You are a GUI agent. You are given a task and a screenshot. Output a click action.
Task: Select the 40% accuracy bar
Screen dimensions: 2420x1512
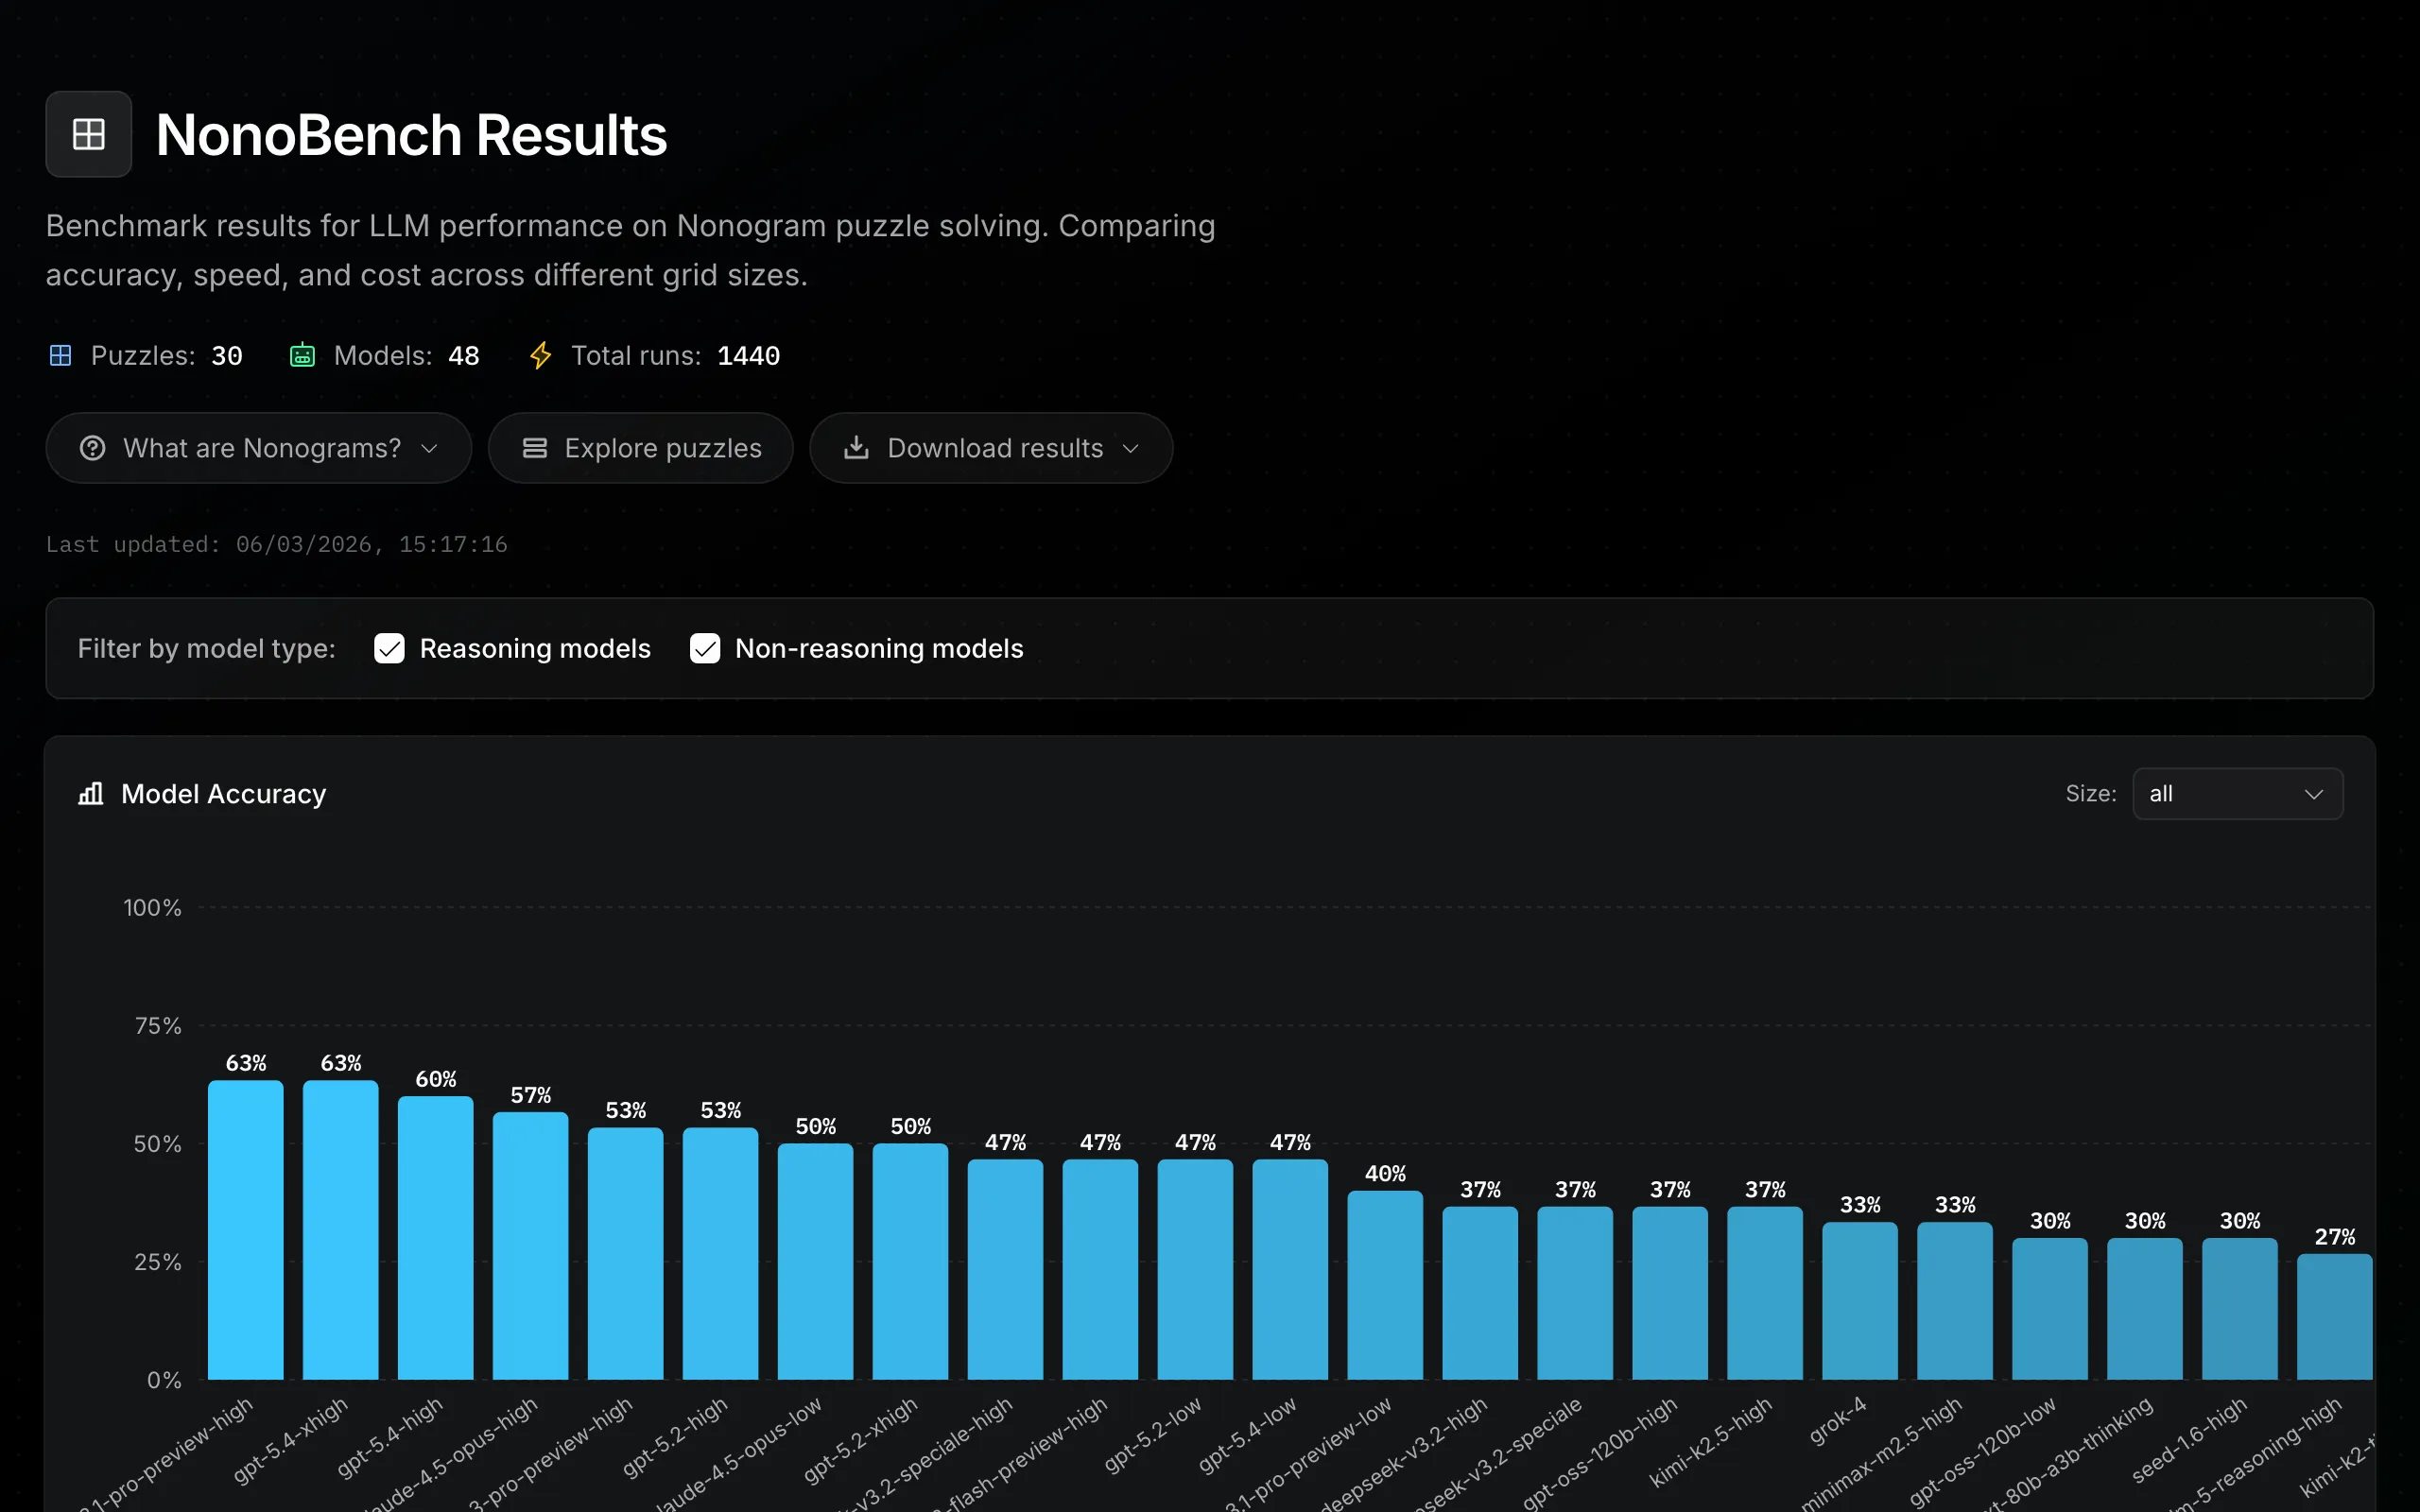tap(1386, 1285)
